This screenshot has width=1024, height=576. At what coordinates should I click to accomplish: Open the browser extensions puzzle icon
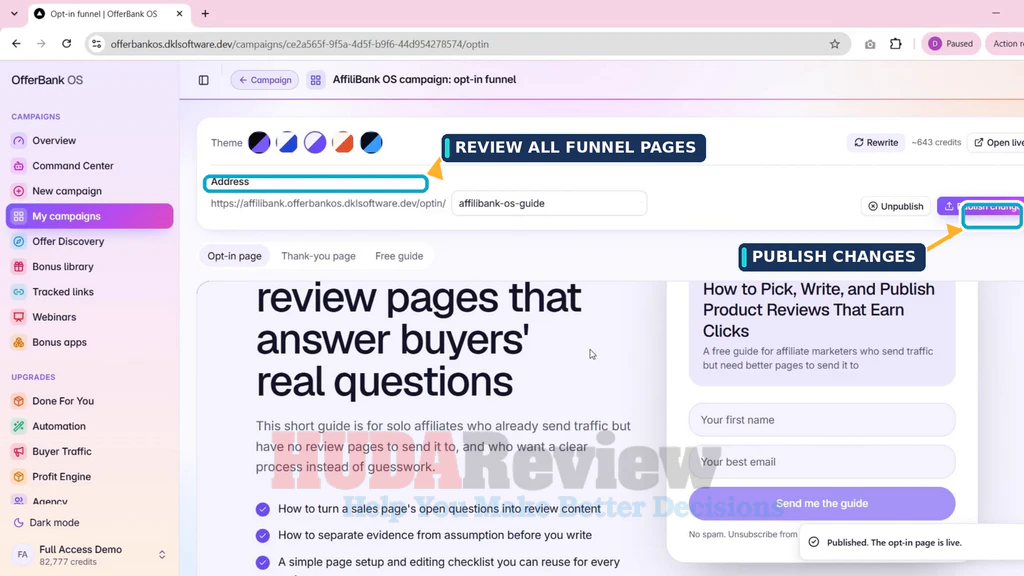(896, 44)
